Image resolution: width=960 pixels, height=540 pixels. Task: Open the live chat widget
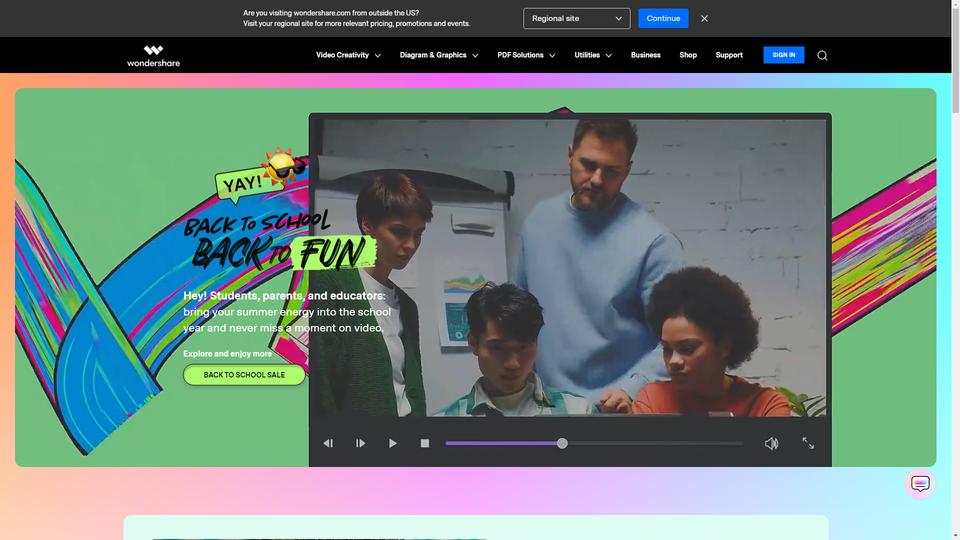(x=920, y=484)
